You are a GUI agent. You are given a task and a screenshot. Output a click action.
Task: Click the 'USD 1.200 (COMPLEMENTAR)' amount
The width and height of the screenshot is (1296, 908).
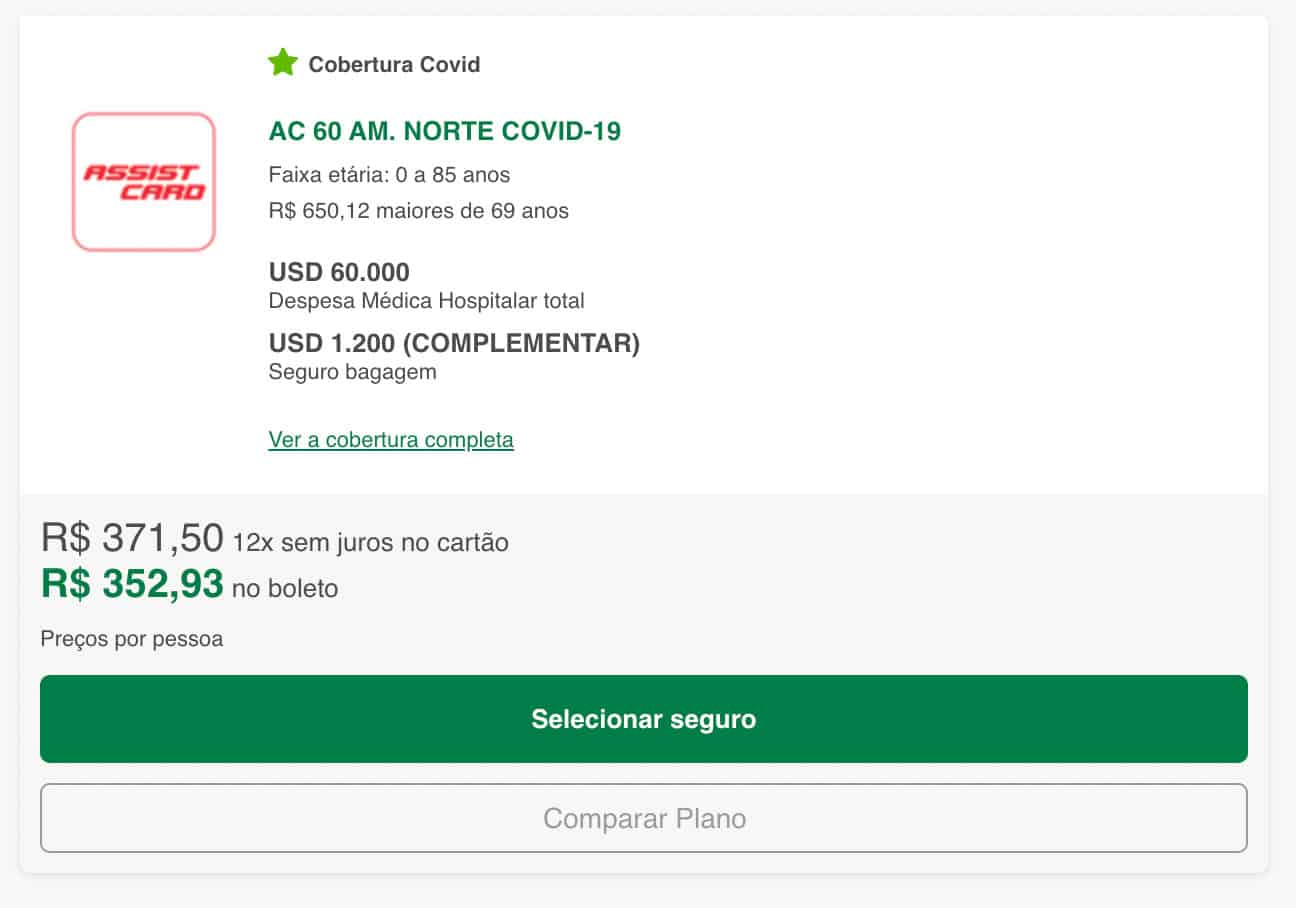pos(454,343)
